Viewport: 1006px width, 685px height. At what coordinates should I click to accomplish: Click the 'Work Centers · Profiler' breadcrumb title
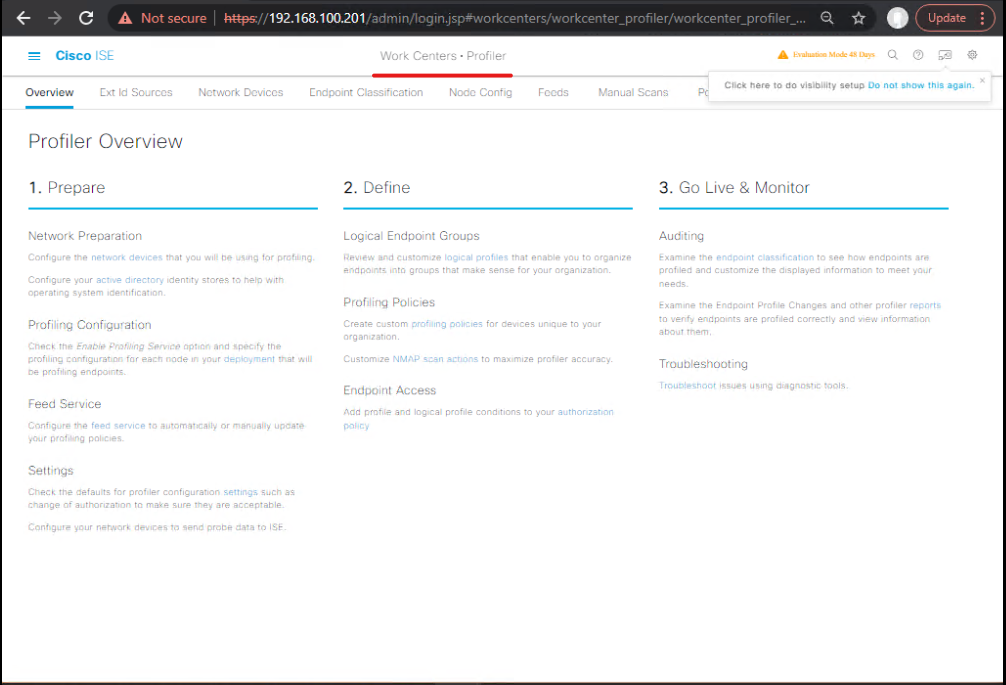pyautogui.click(x=443, y=56)
